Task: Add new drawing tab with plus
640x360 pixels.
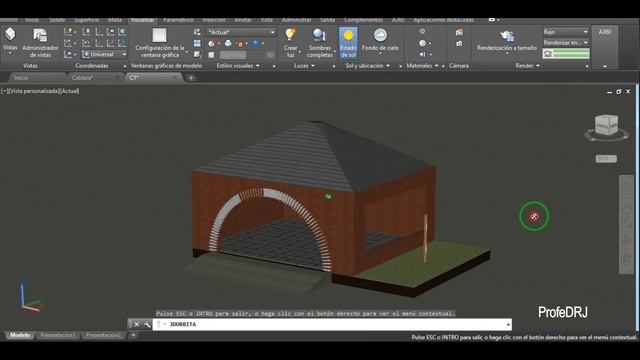Action: (191, 78)
